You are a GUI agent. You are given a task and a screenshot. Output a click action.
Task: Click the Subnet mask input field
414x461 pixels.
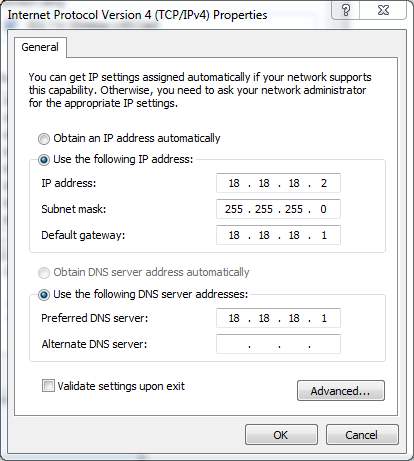(278, 209)
